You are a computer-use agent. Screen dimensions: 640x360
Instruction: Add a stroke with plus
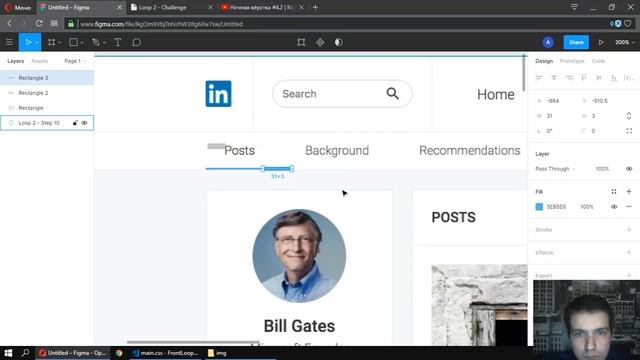pos(629,229)
